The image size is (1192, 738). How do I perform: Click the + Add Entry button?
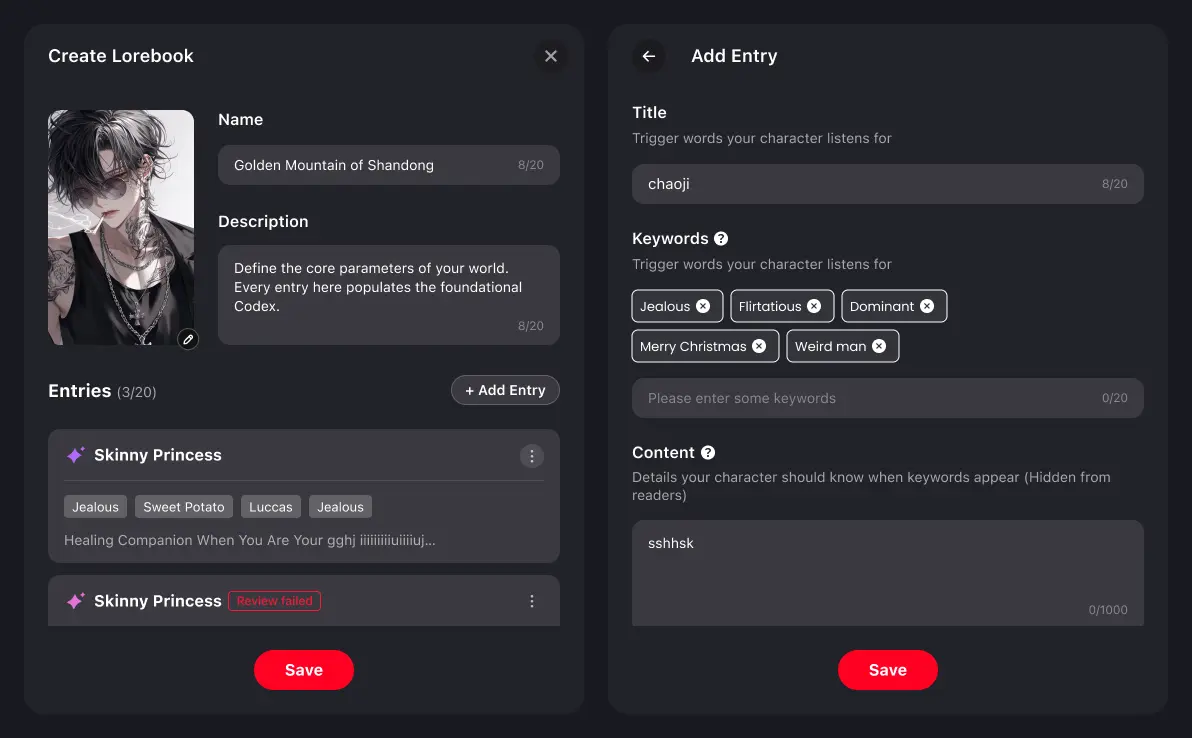pos(506,390)
